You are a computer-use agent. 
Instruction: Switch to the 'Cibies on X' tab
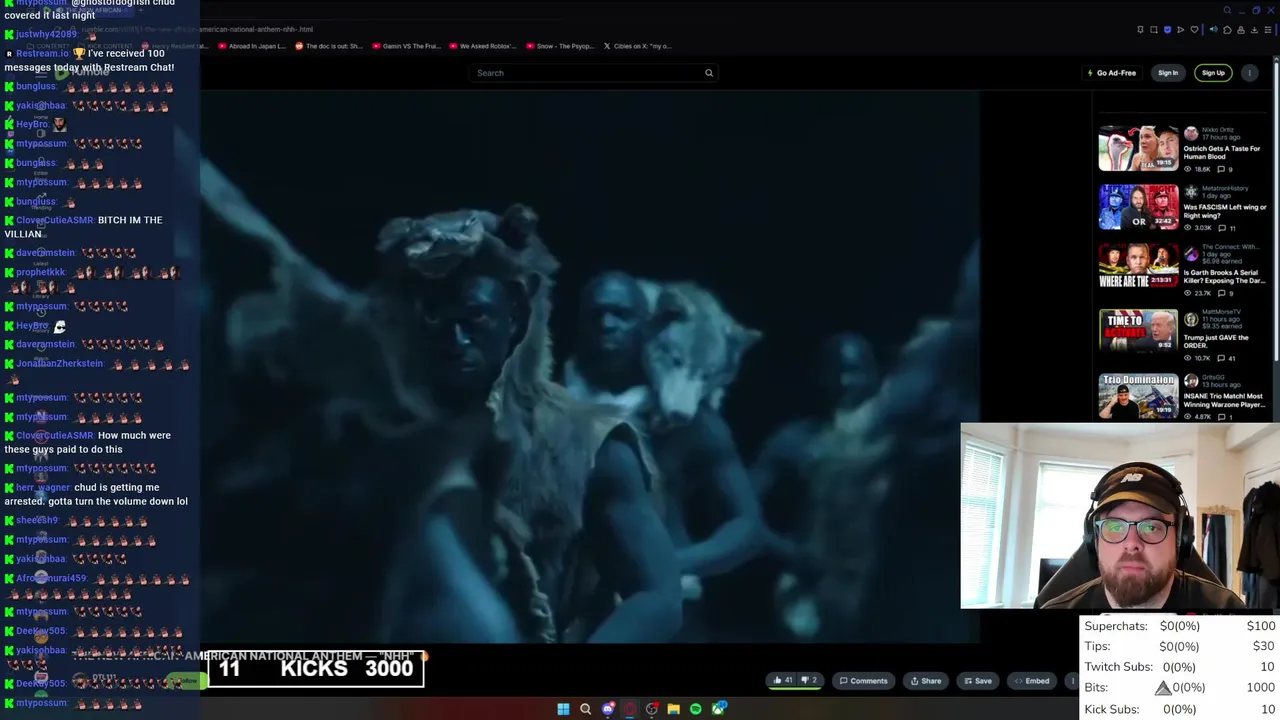638,46
